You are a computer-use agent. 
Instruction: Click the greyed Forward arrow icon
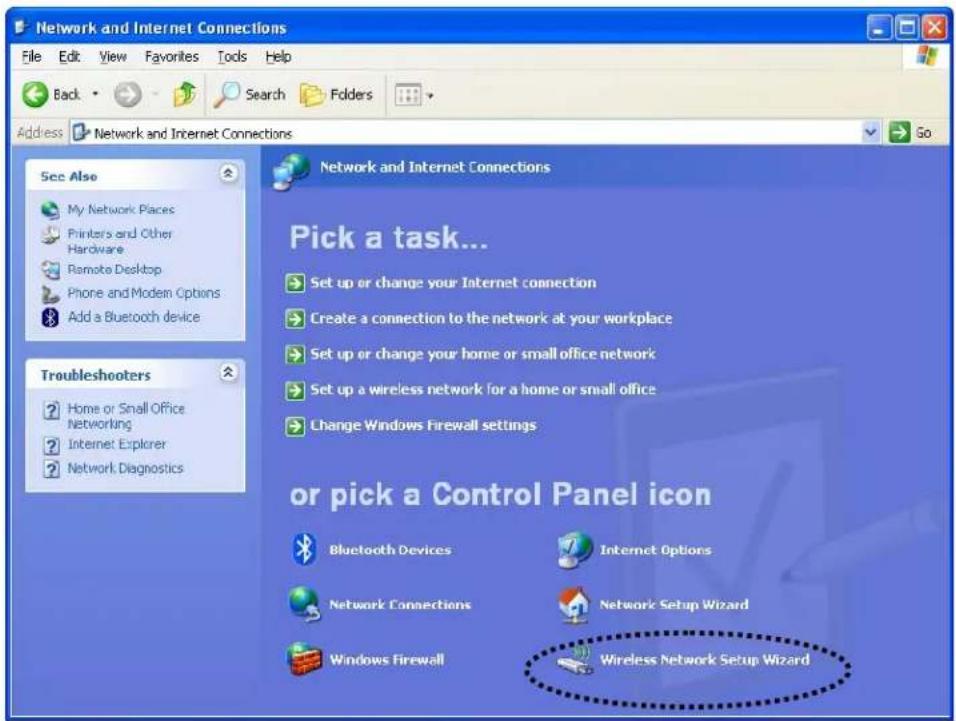click(x=127, y=94)
